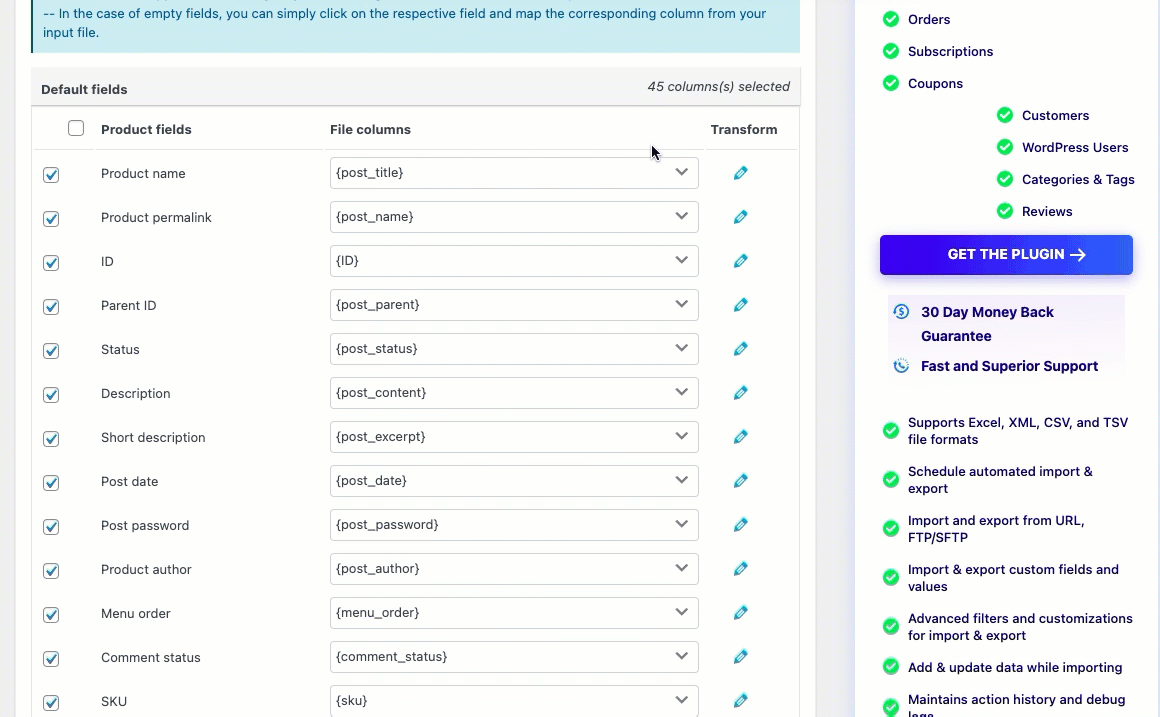Click the GET THE PLUGIN button
The width and height of the screenshot is (1160, 717).
[1006, 254]
